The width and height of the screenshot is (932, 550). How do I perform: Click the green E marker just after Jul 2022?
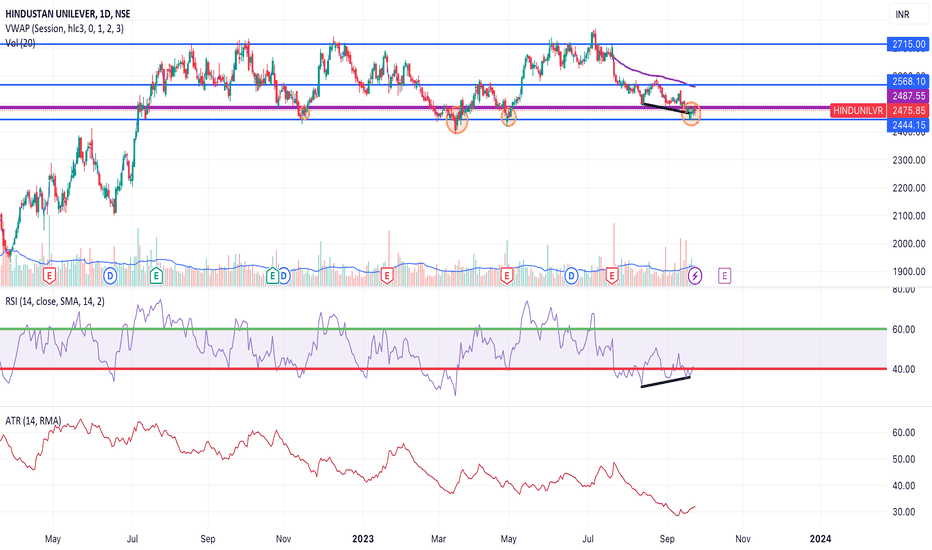point(156,275)
